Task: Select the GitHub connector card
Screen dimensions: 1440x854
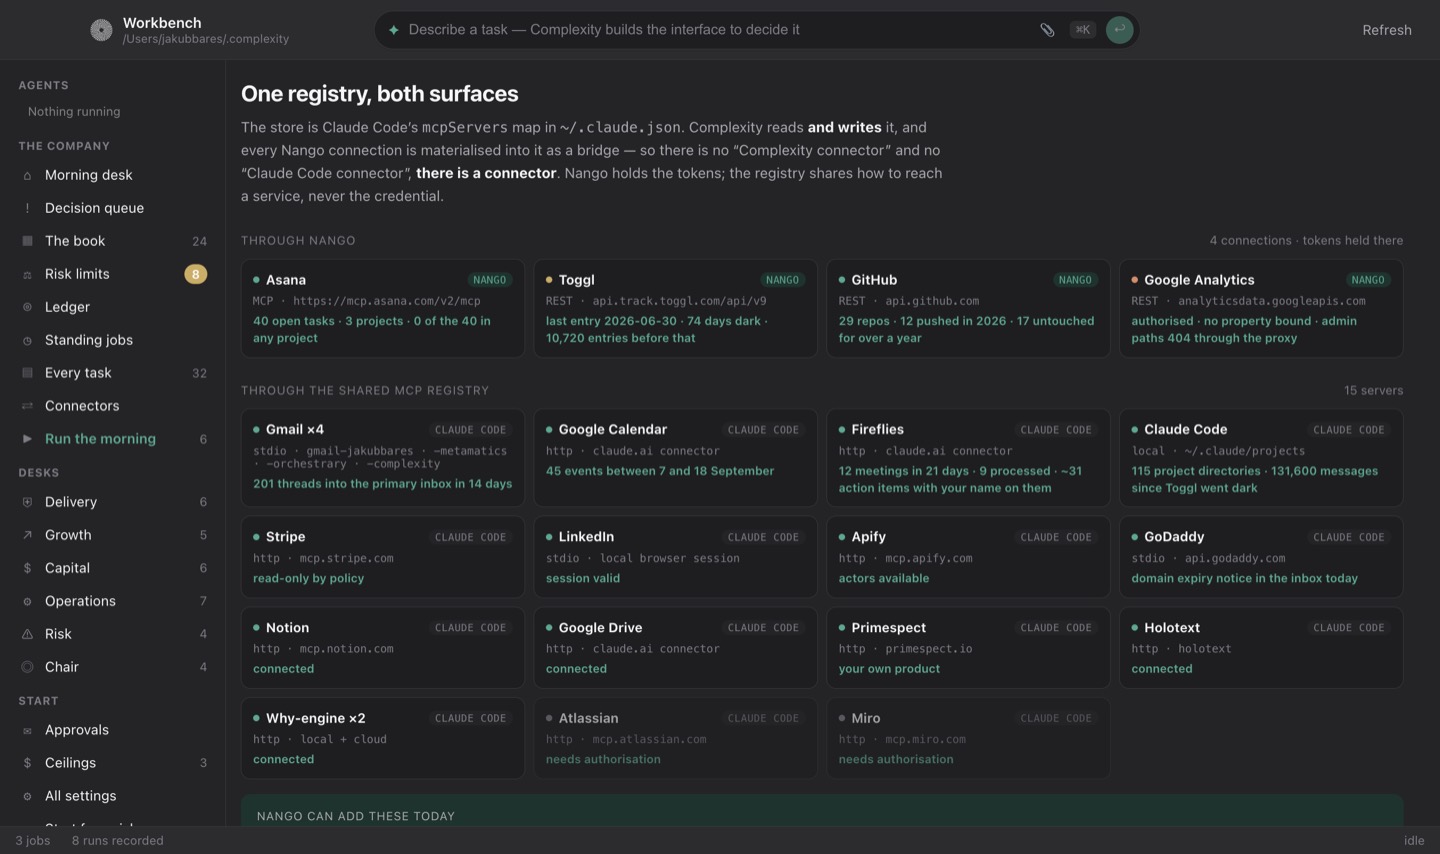Action: (968, 308)
